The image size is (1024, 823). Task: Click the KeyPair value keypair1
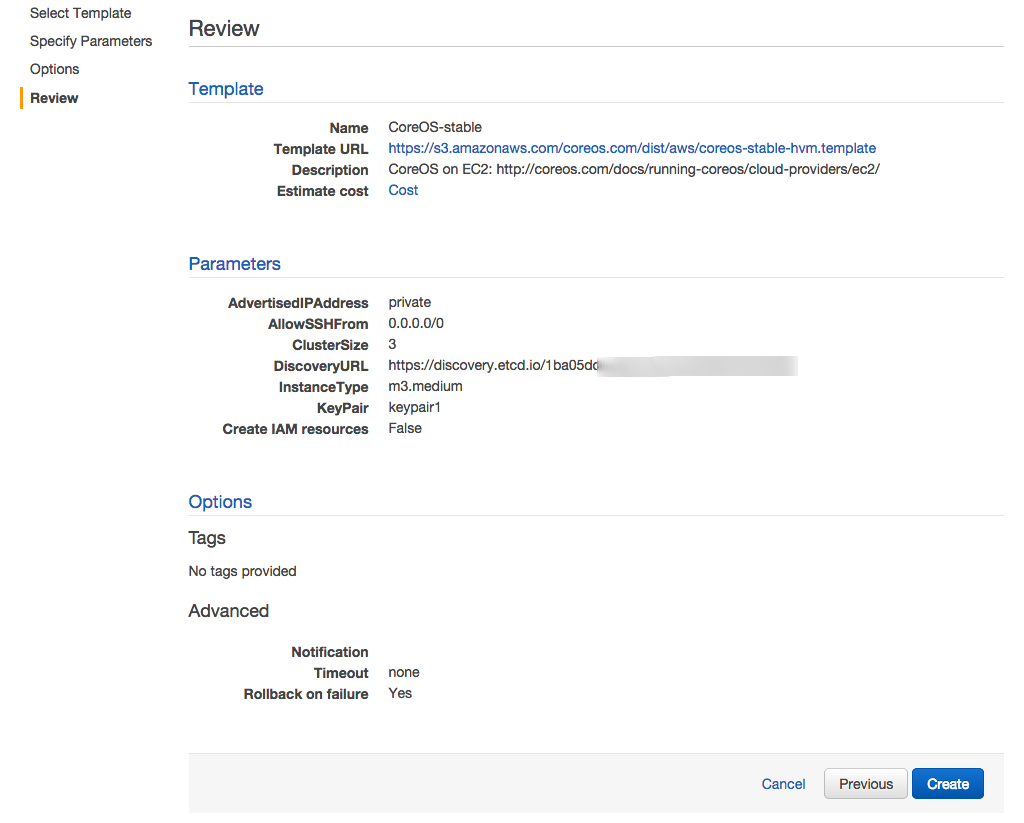(x=414, y=408)
